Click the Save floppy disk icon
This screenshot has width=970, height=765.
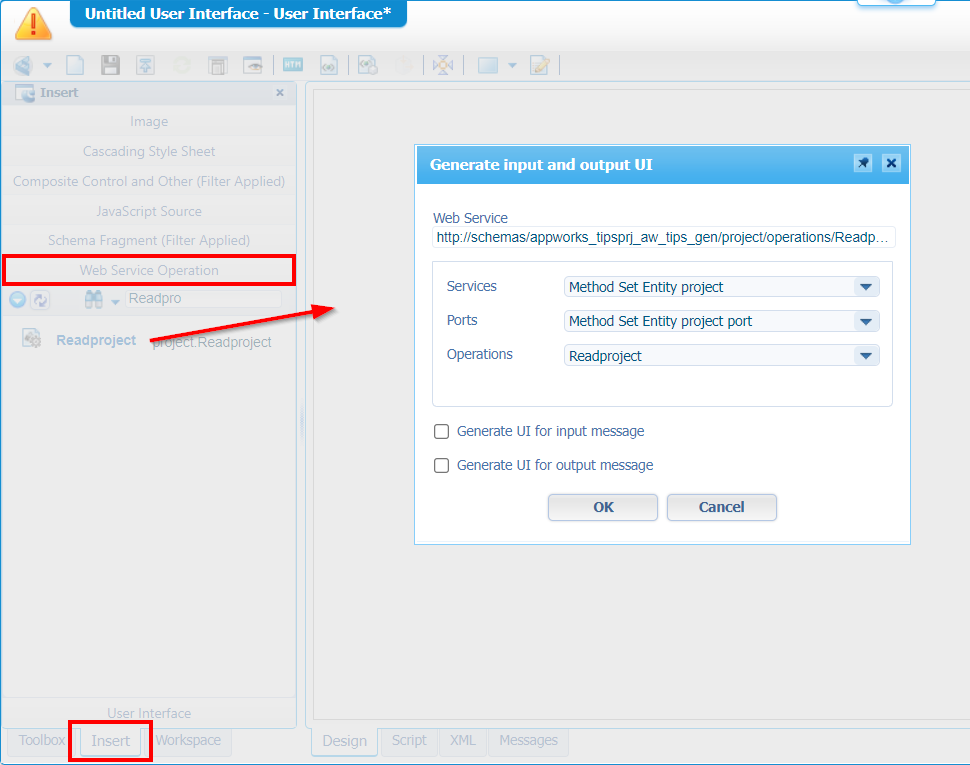click(110, 66)
